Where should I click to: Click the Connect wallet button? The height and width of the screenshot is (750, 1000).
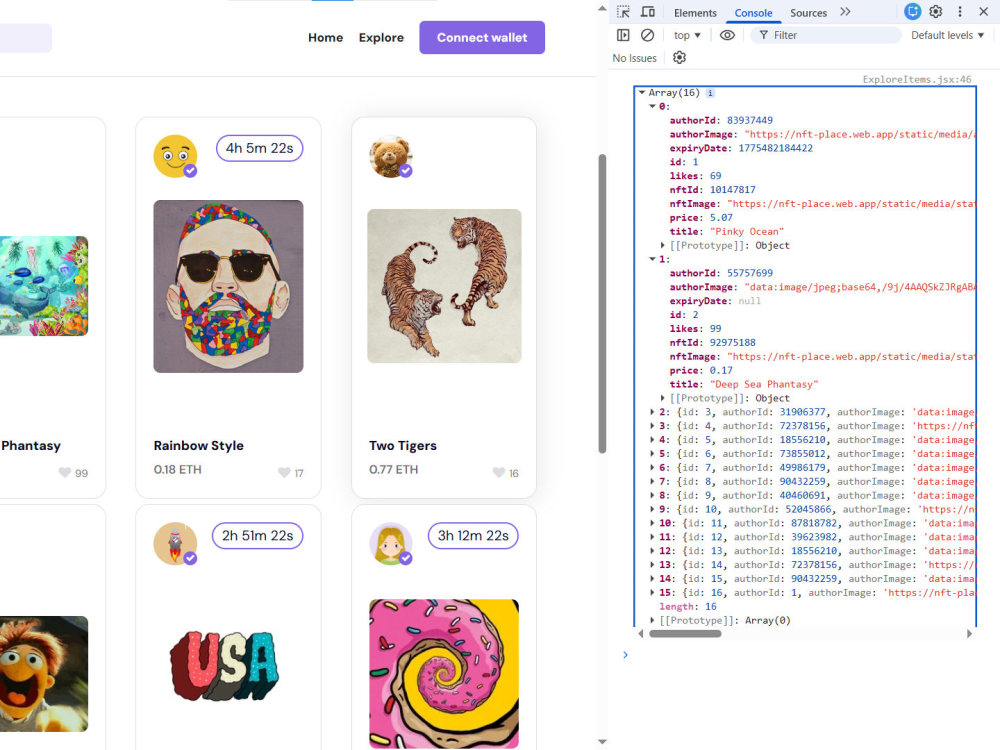(x=482, y=38)
